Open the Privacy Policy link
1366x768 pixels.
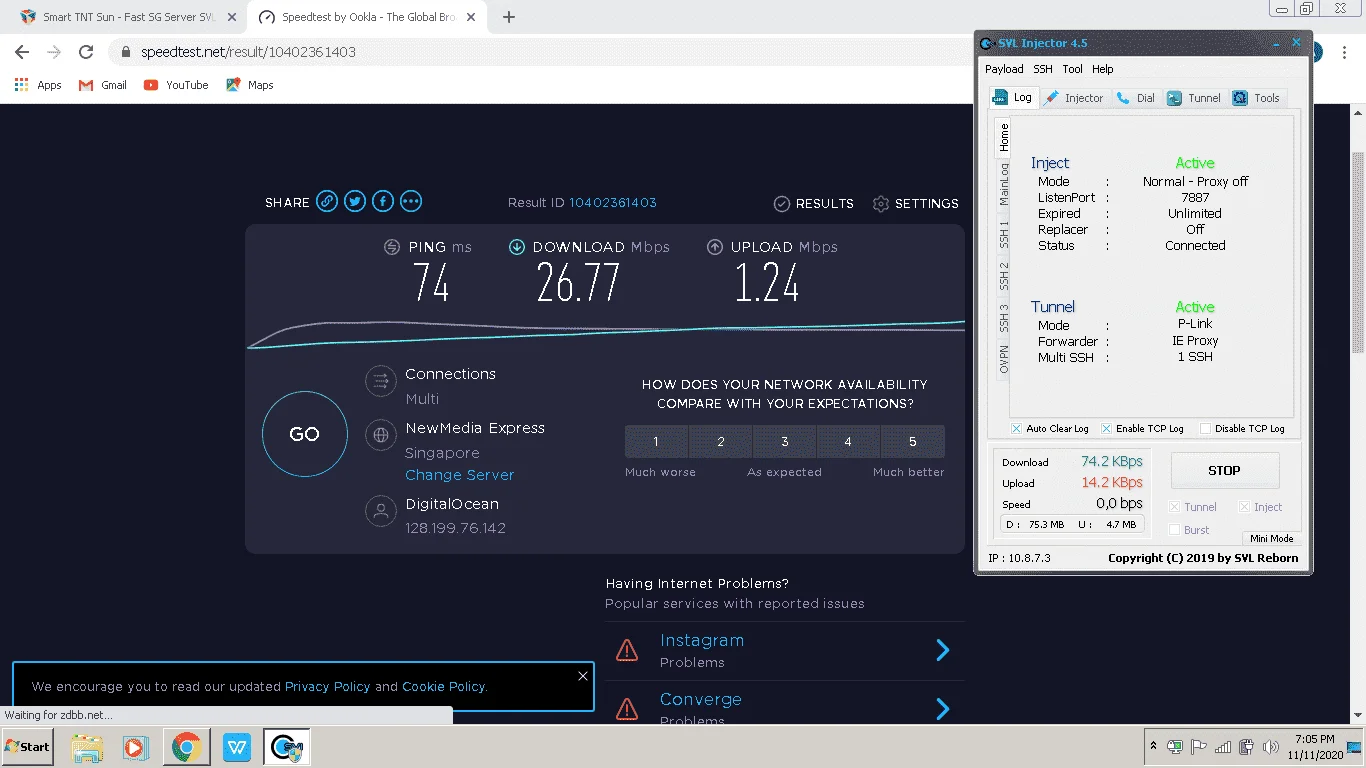(x=327, y=686)
